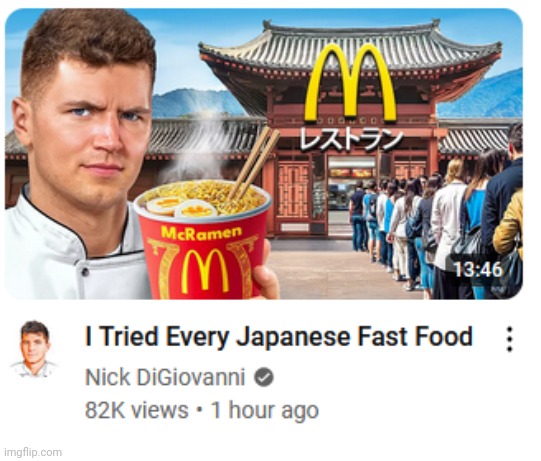Click the verified checkmark badge
The height and width of the screenshot is (461, 541).
click(264, 377)
